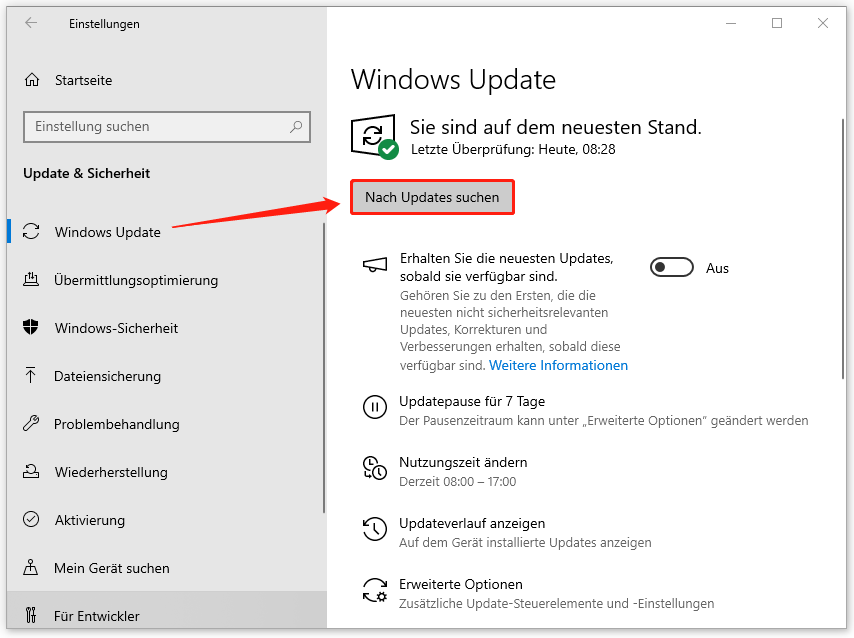
Task: Open Windows-Sicherheit section
Action: [x=167, y=327]
